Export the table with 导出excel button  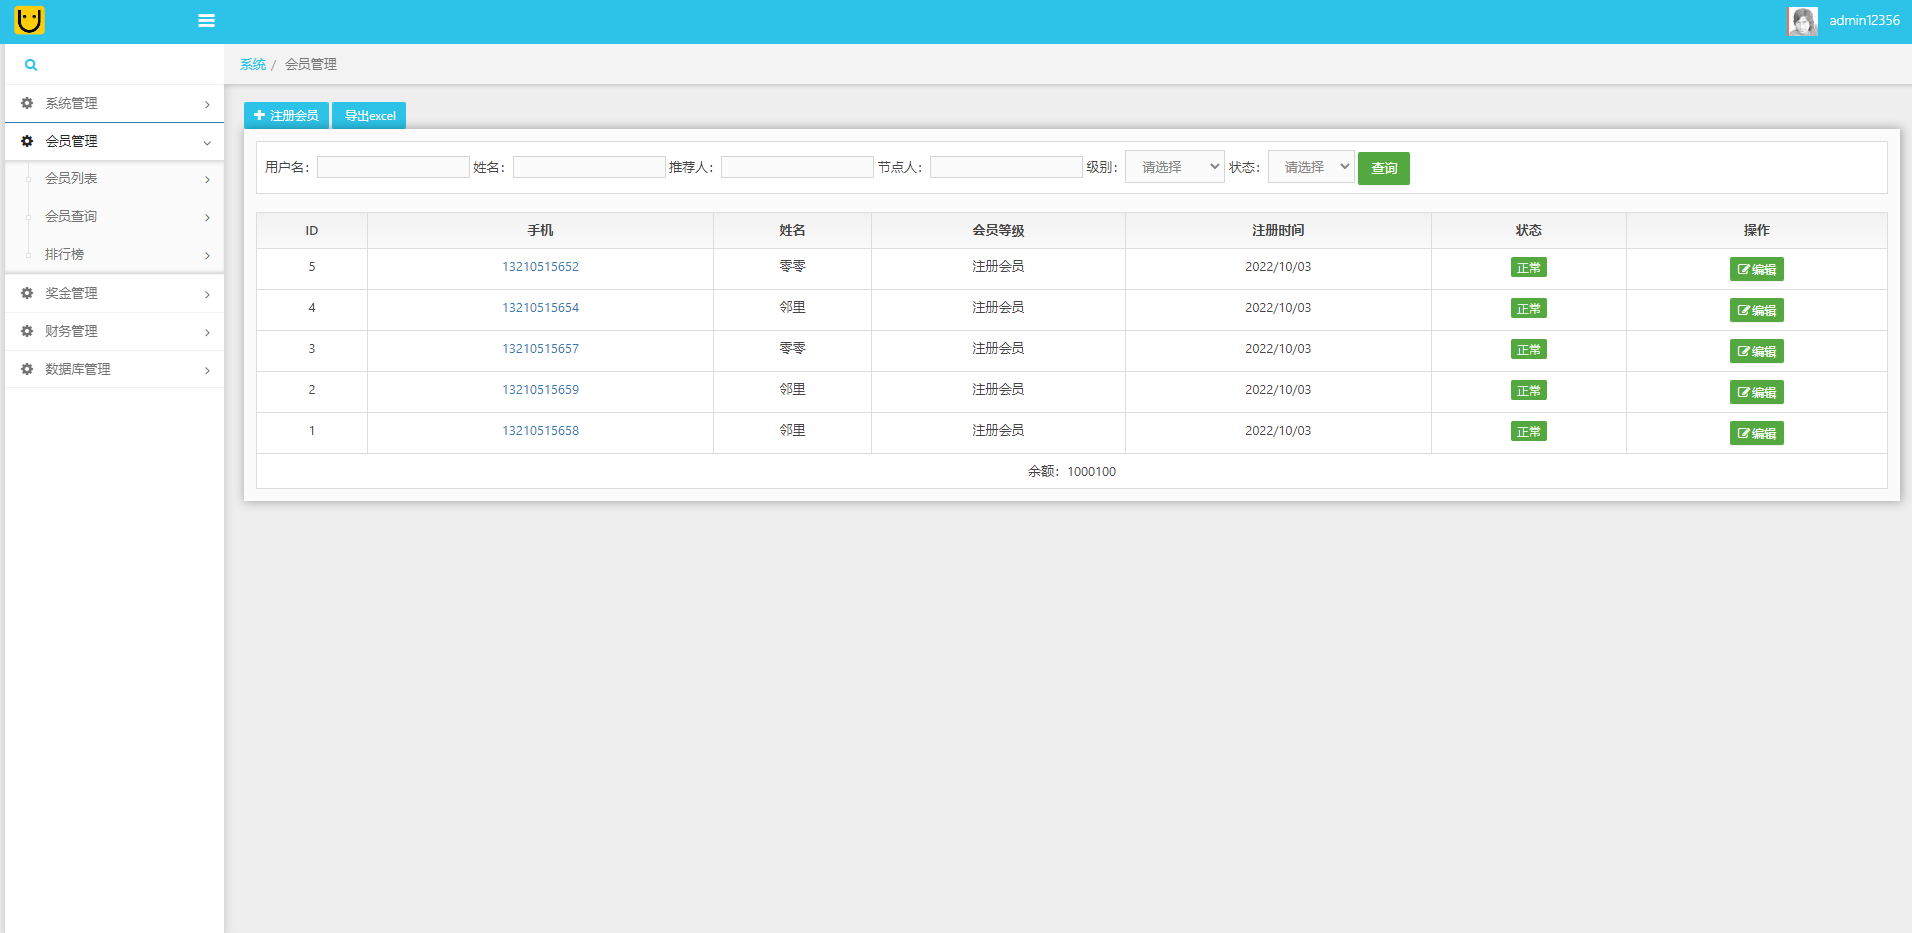[x=369, y=116]
